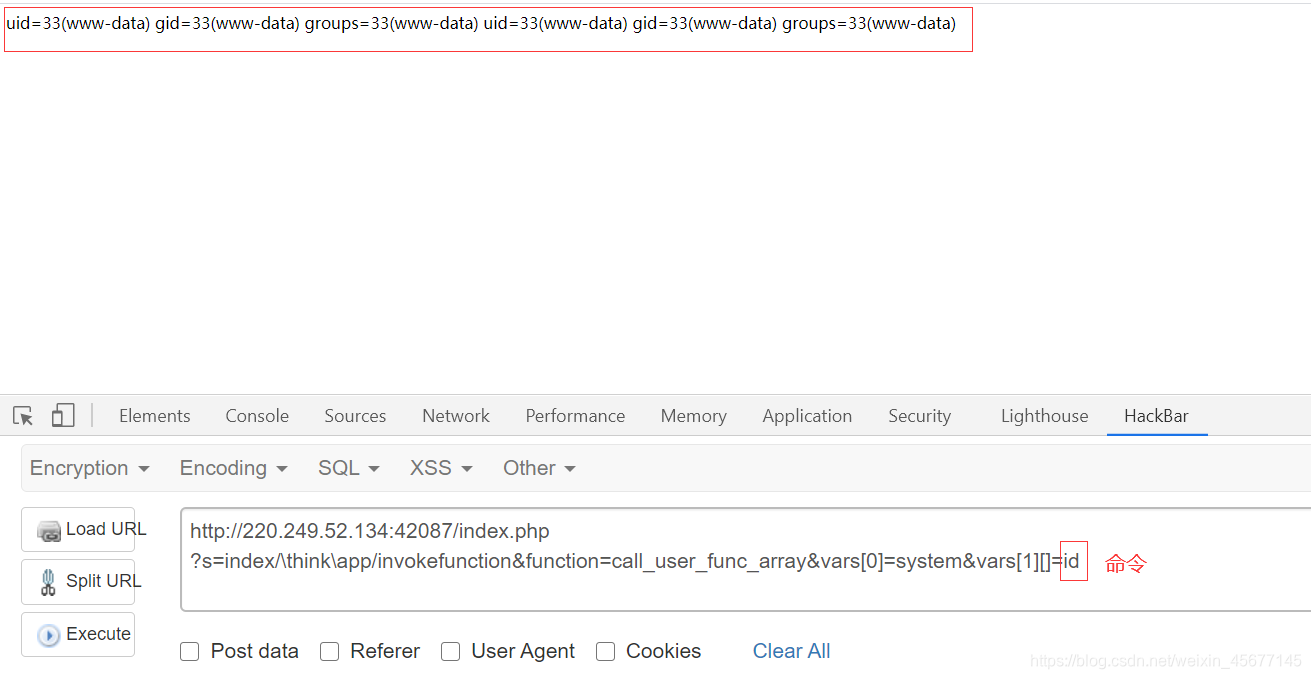Click the Split URL button
The width and height of the screenshot is (1311, 679).
coord(78,581)
